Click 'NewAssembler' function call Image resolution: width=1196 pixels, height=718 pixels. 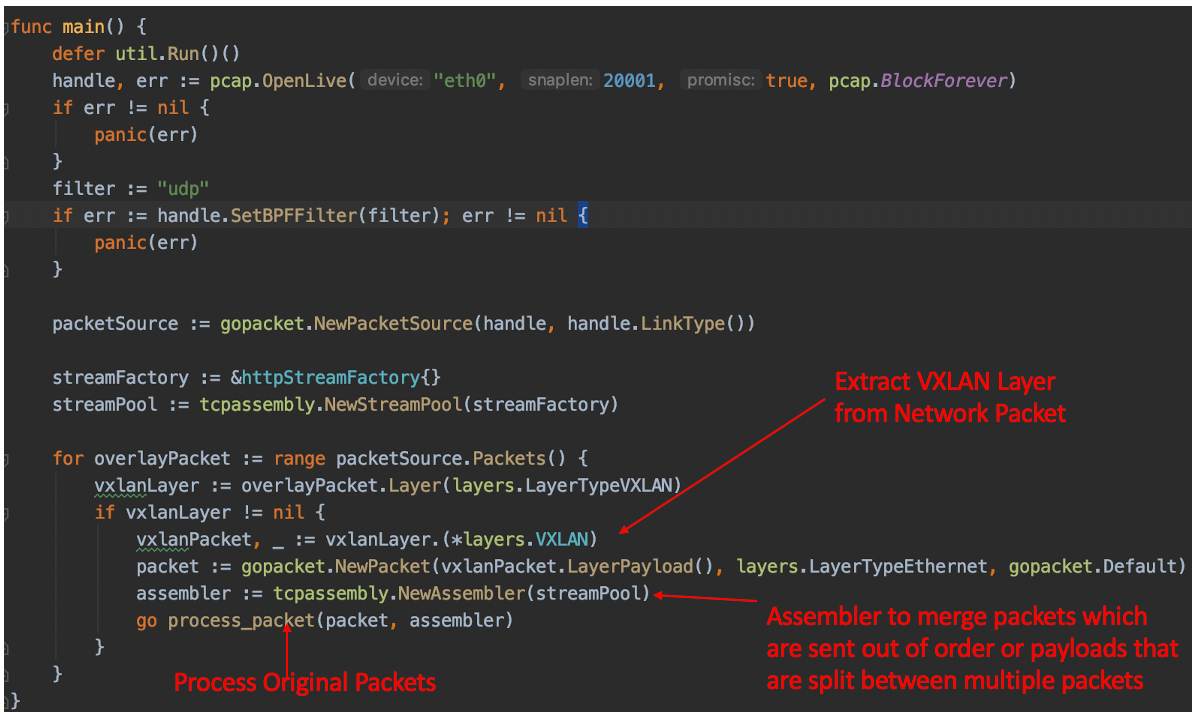(461, 594)
